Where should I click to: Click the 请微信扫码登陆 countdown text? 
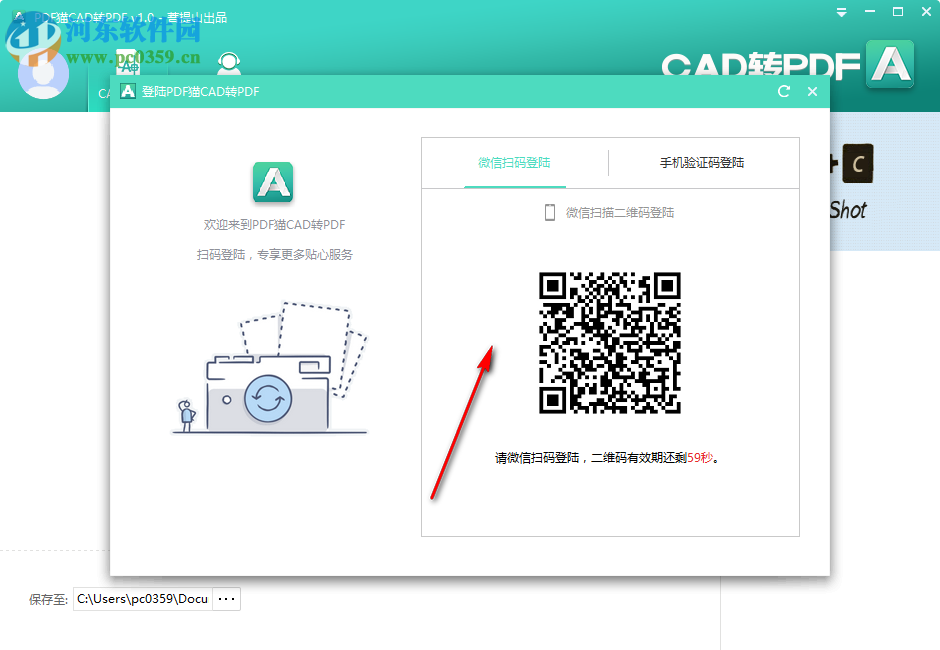[x=610, y=455]
